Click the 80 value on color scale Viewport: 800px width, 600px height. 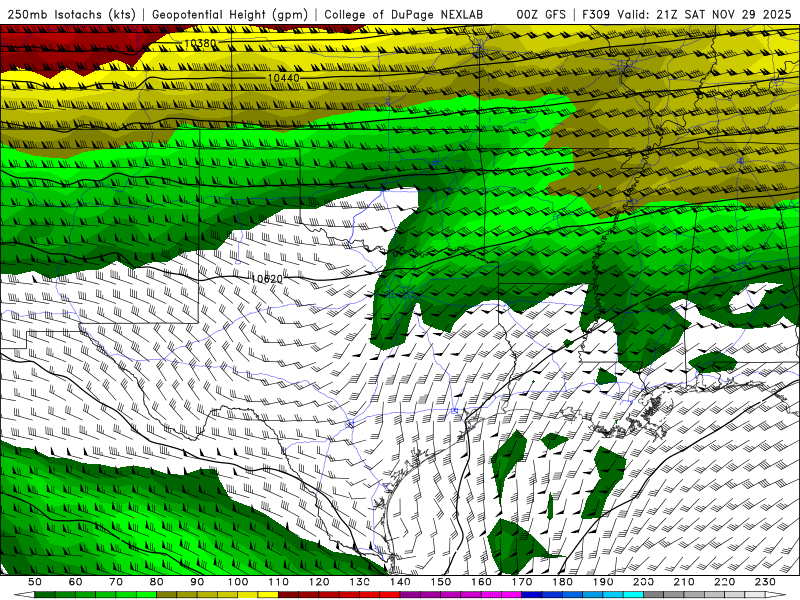pos(156,582)
